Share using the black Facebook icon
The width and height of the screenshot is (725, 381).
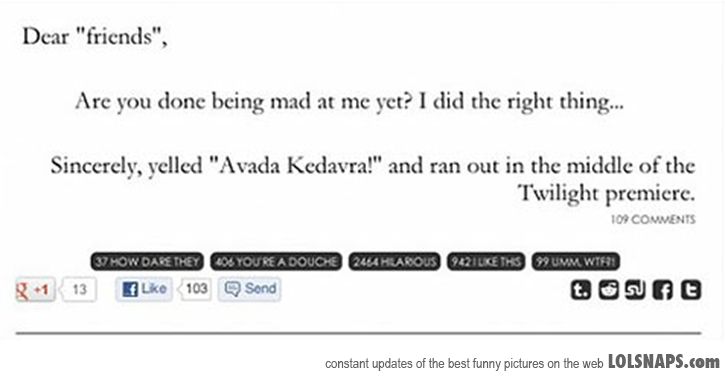tap(663, 290)
